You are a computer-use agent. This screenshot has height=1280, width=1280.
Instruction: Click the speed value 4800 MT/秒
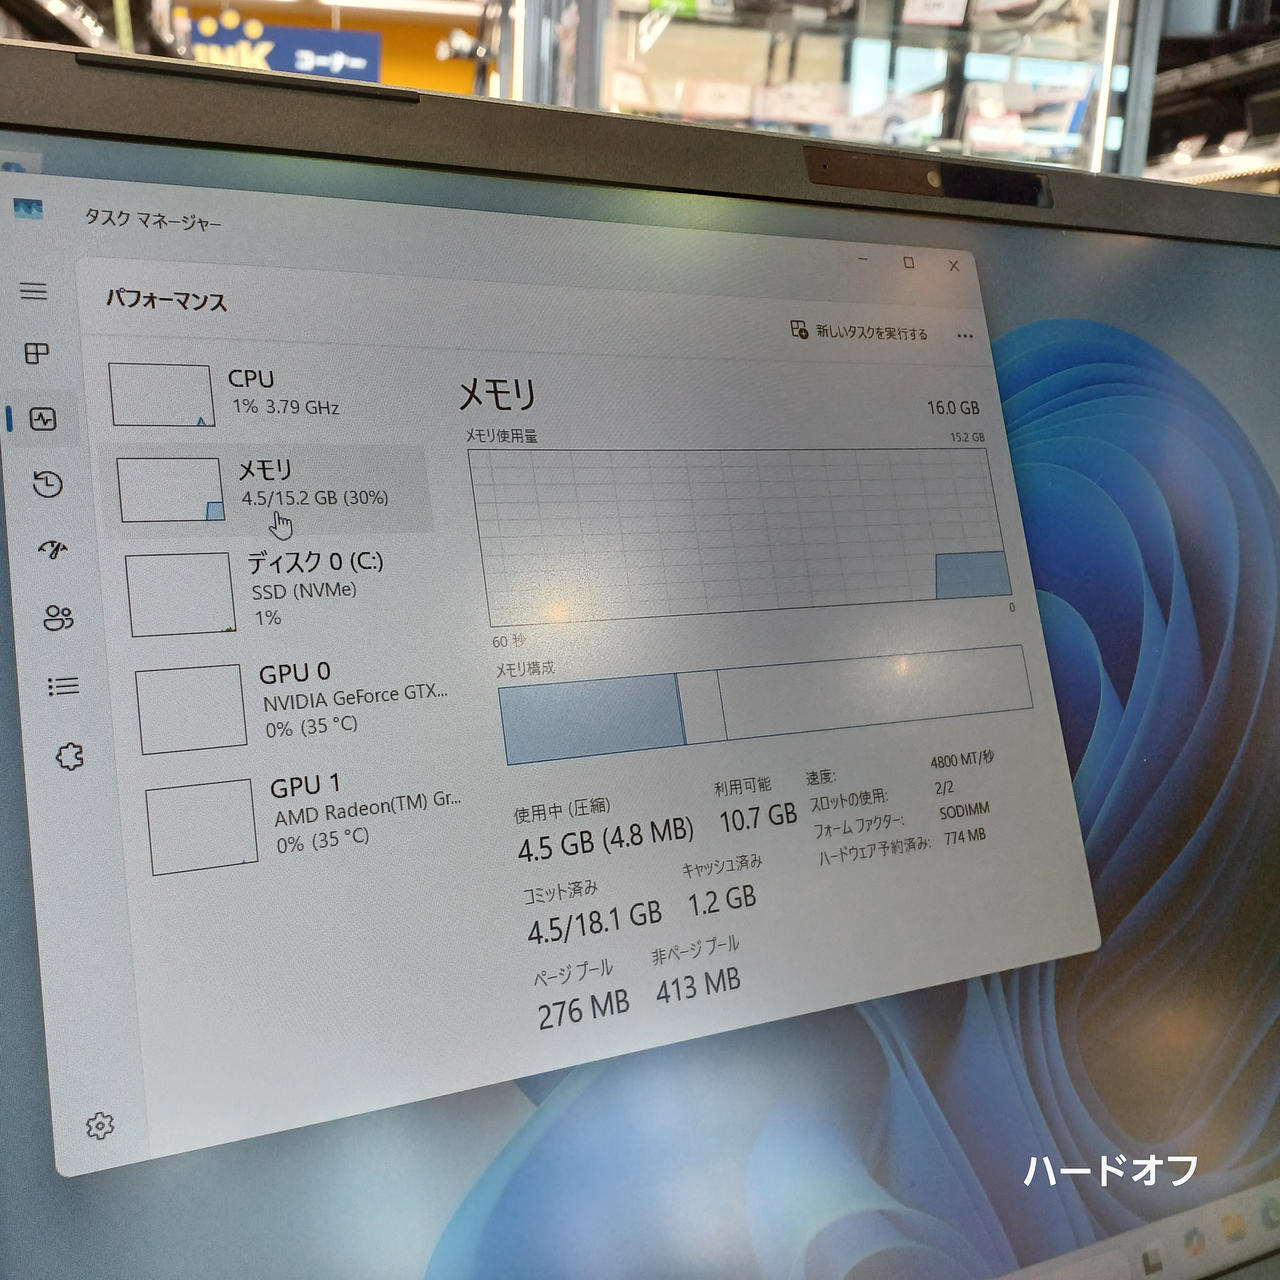(962, 760)
